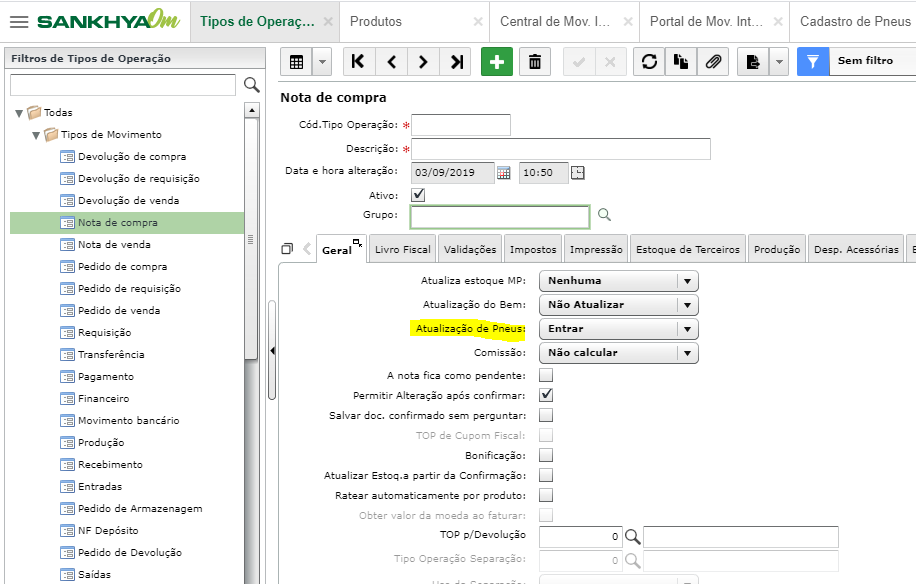Click the save checkmark button

tap(578, 61)
